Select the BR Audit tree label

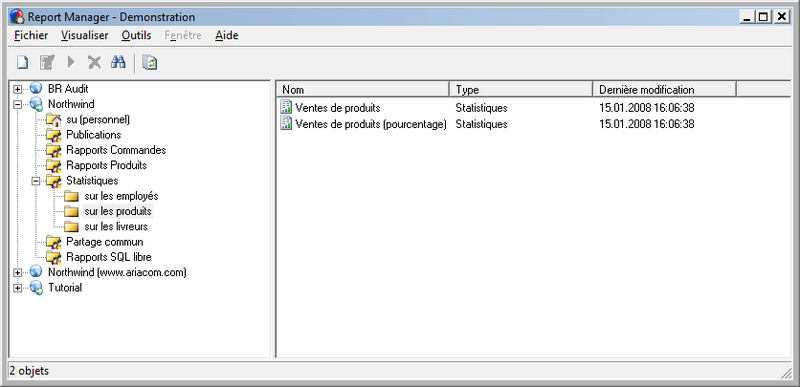68,89
